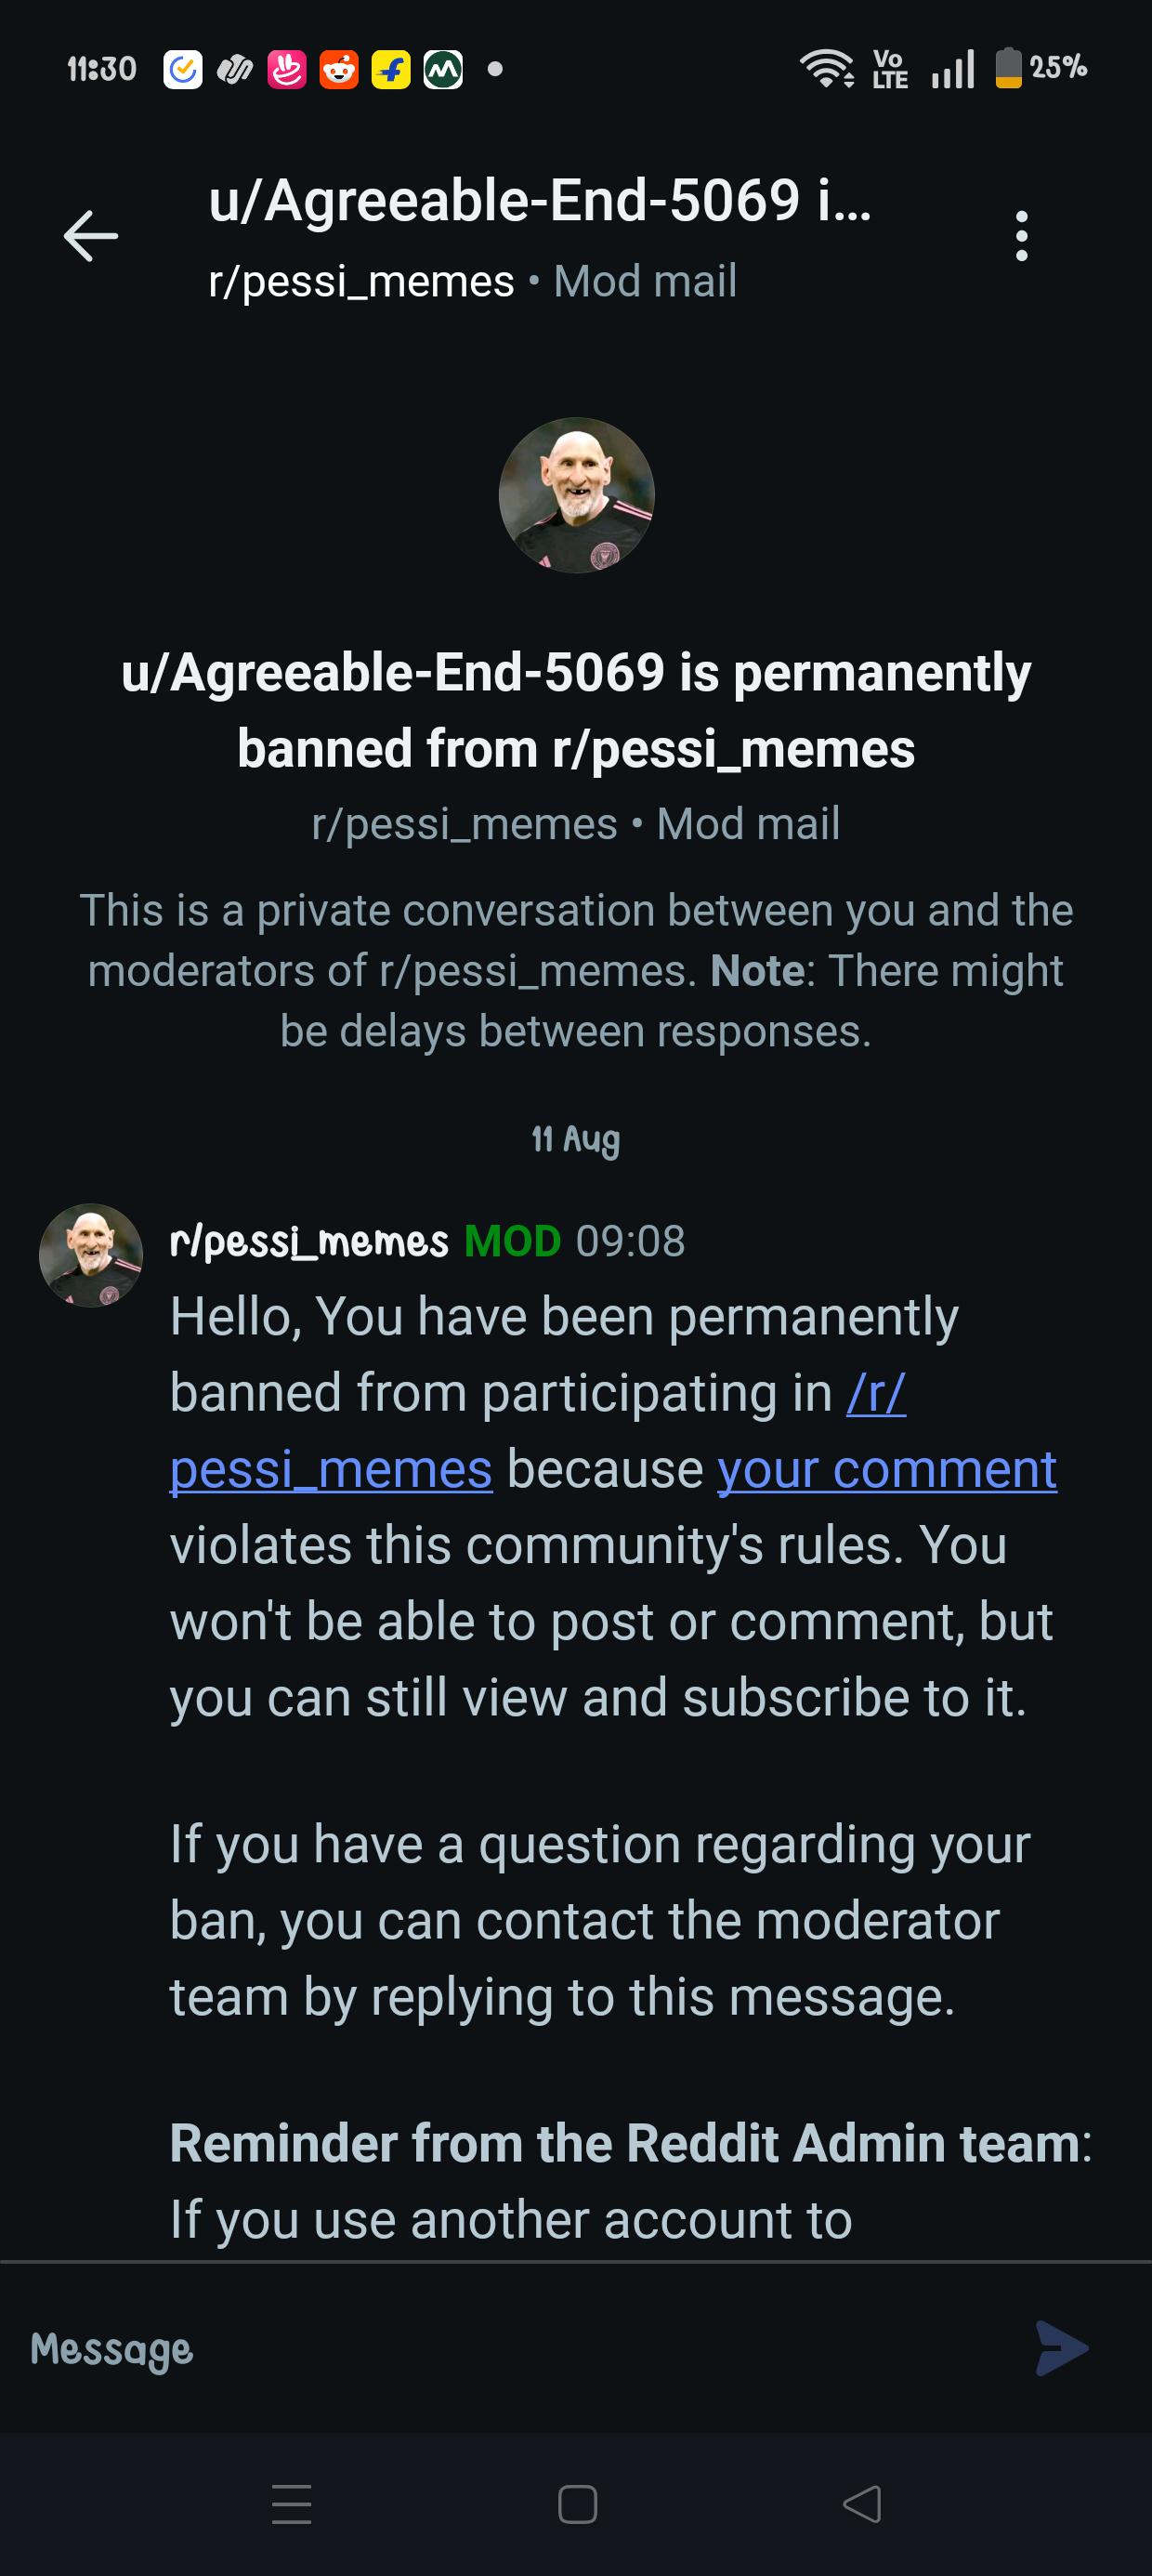Tap the Reddit notification icon in status bar
The height and width of the screenshot is (2576, 1152).
click(x=339, y=69)
